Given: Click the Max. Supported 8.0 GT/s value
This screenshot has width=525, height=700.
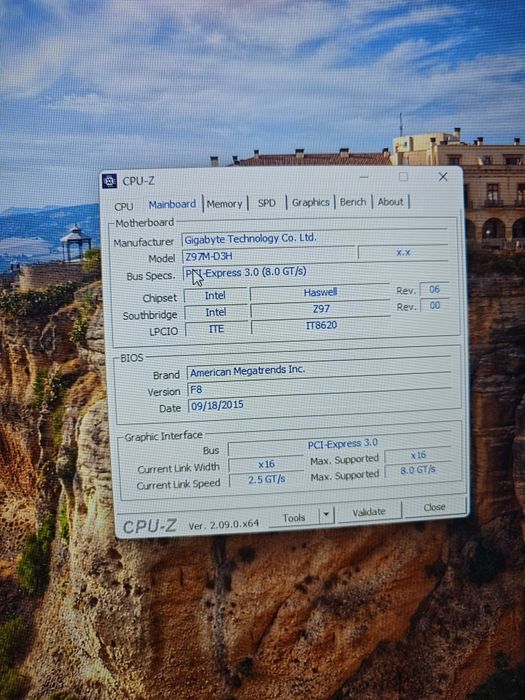Looking at the screenshot, I should [x=418, y=470].
